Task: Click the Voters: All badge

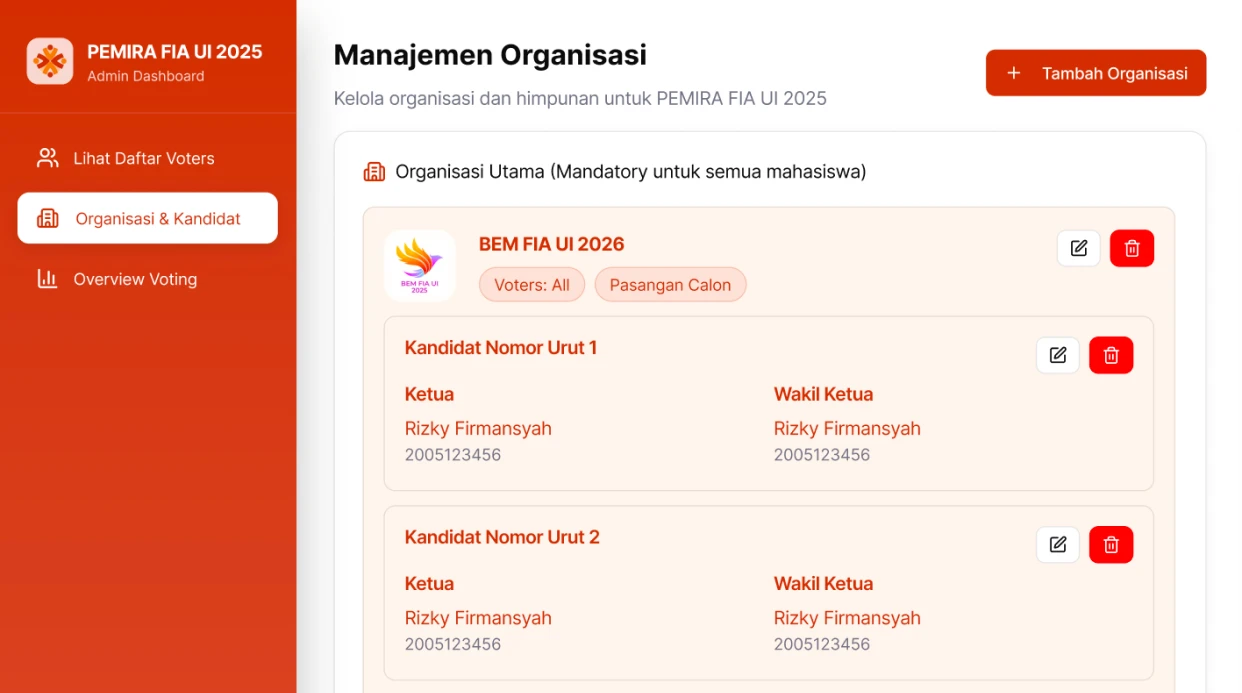Action: coord(532,285)
